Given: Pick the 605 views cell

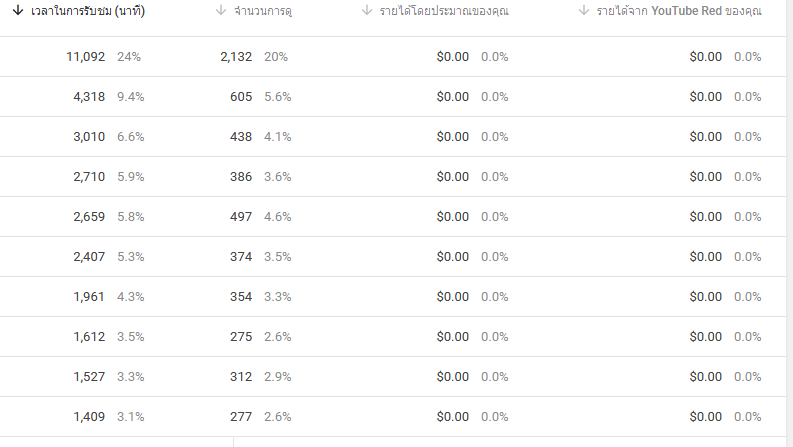Looking at the screenshot, I should pos(242,97).
